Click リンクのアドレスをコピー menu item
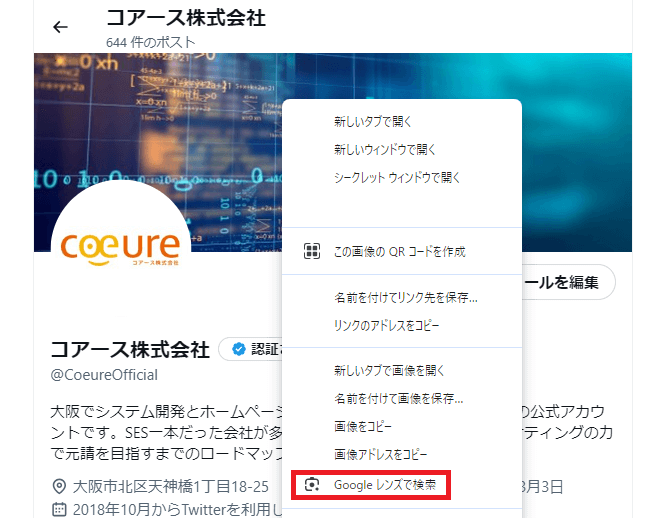655x518 pixels. (x=386, y=325)
